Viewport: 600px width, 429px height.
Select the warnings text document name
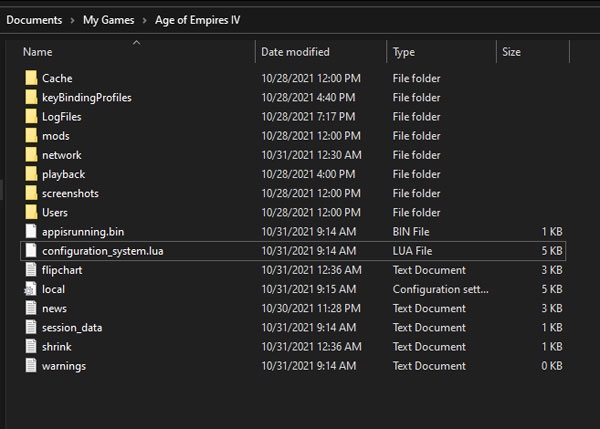click(64, 366)
